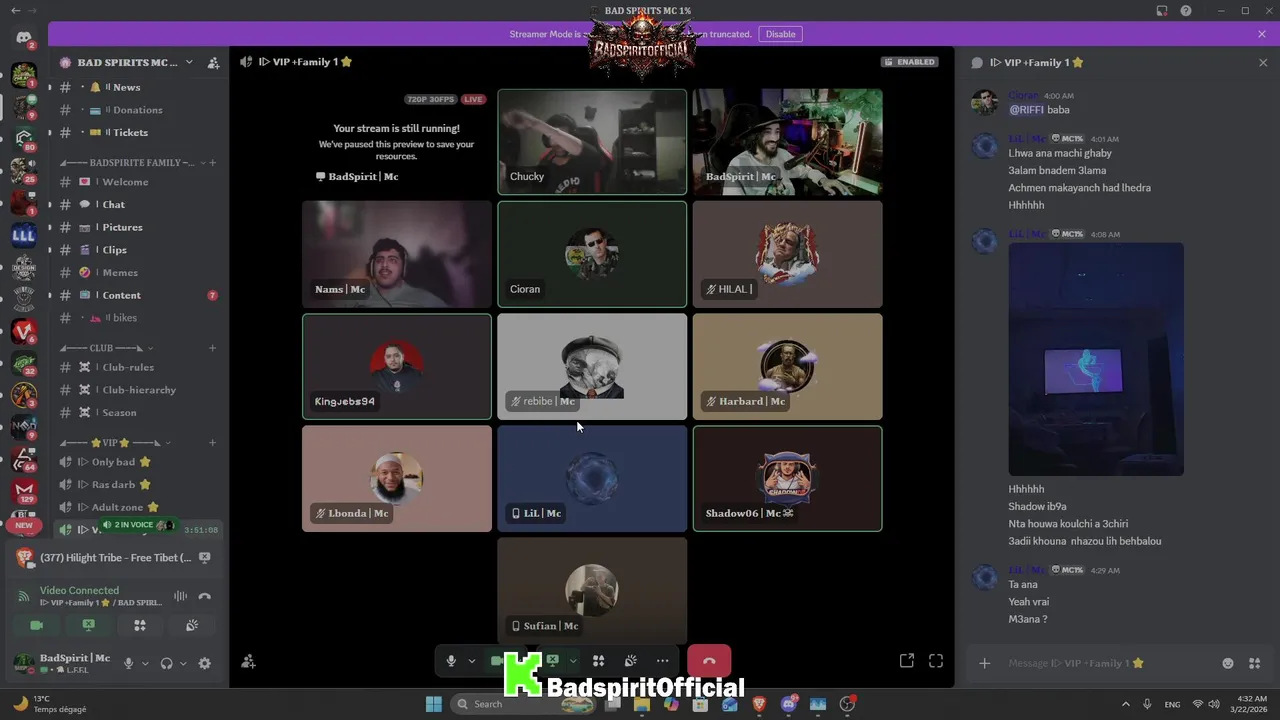The image size is (1280, 720).
Task: Open apps launcher in message box
Action: click(x=1255, y=663)
